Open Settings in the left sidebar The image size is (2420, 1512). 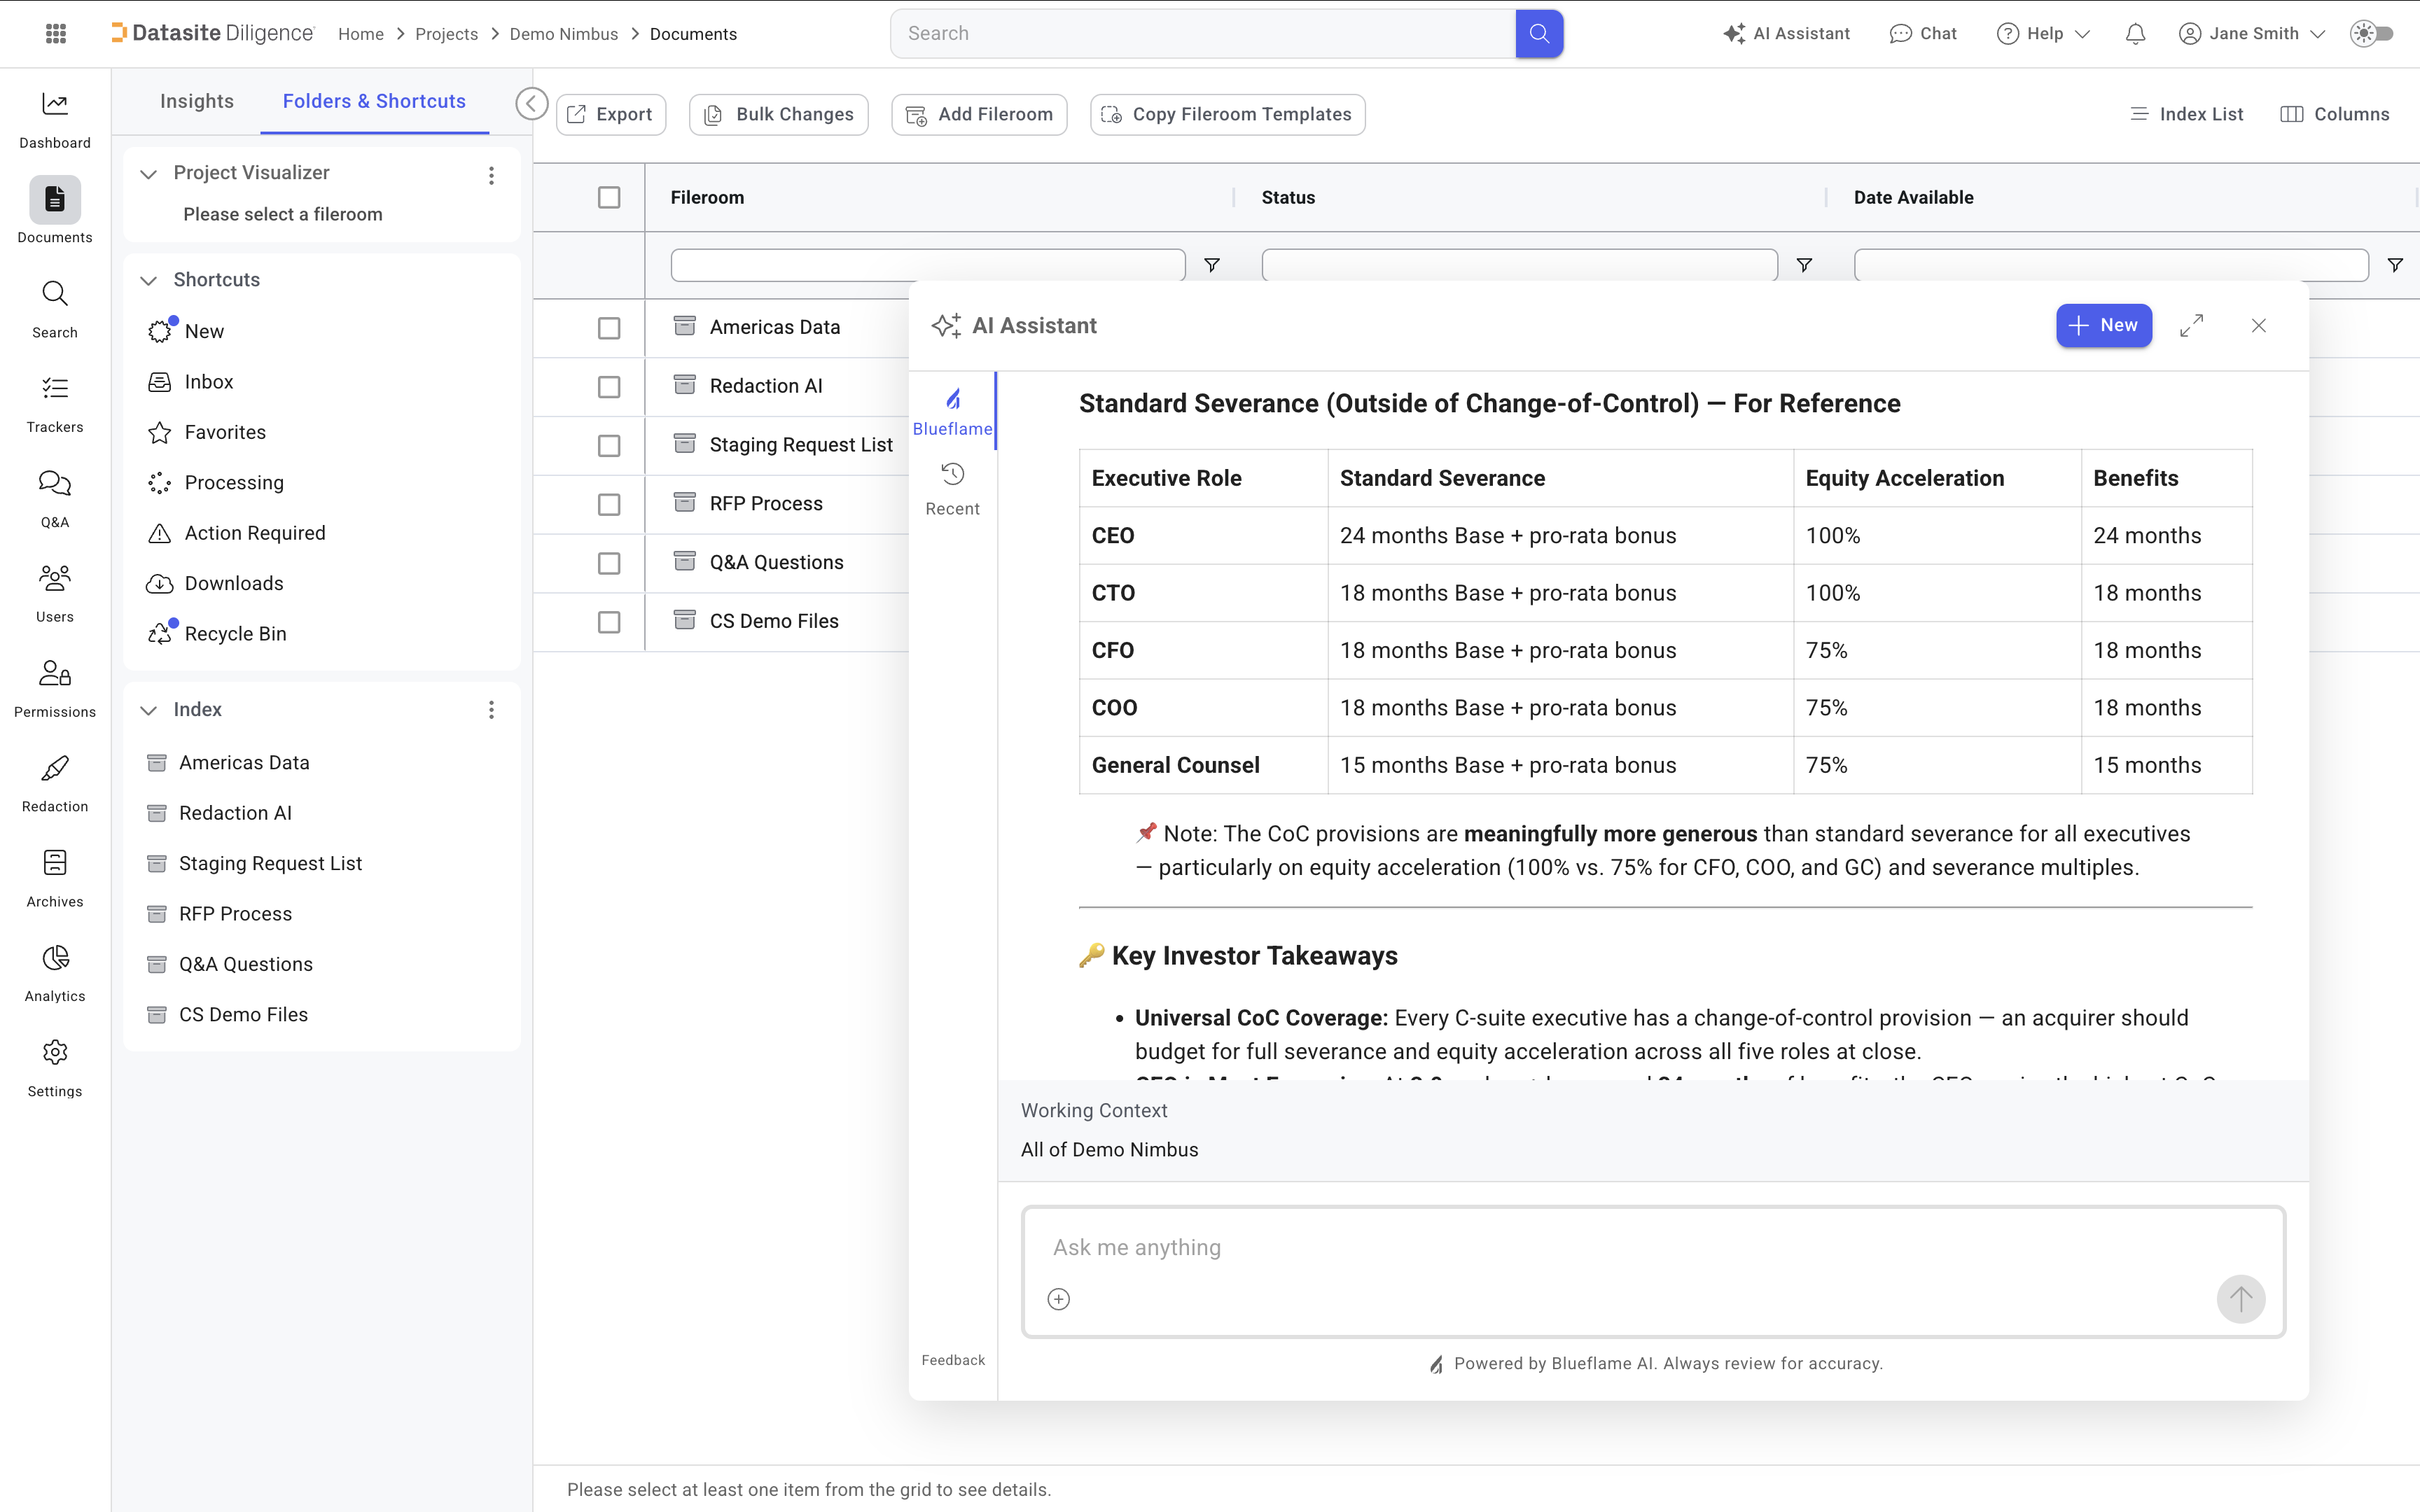[55, 1068]
